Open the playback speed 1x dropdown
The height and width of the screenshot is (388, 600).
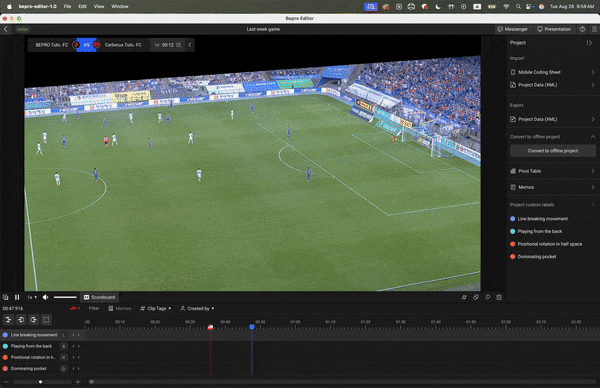(32, 297)
